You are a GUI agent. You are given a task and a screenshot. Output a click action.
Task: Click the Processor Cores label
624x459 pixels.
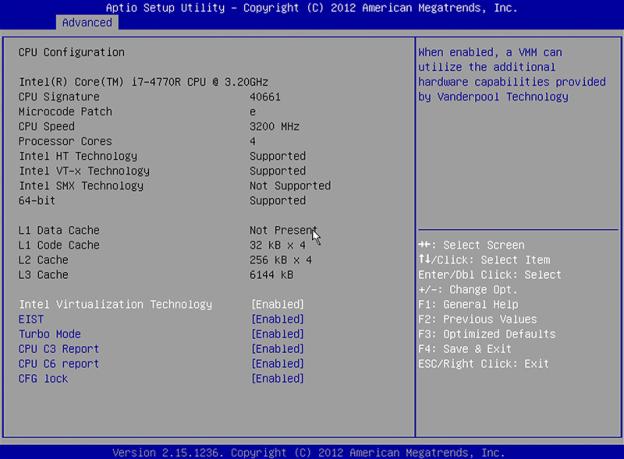[x=65, y=141]
